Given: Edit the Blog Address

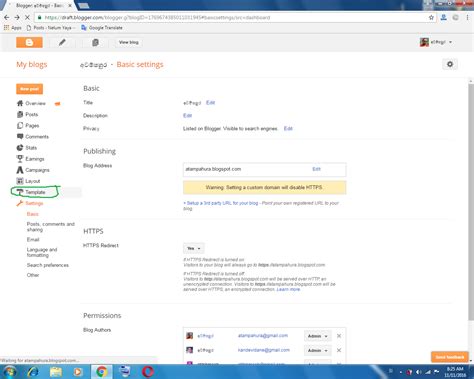Looking at the screenshot, I should point(316,169).
